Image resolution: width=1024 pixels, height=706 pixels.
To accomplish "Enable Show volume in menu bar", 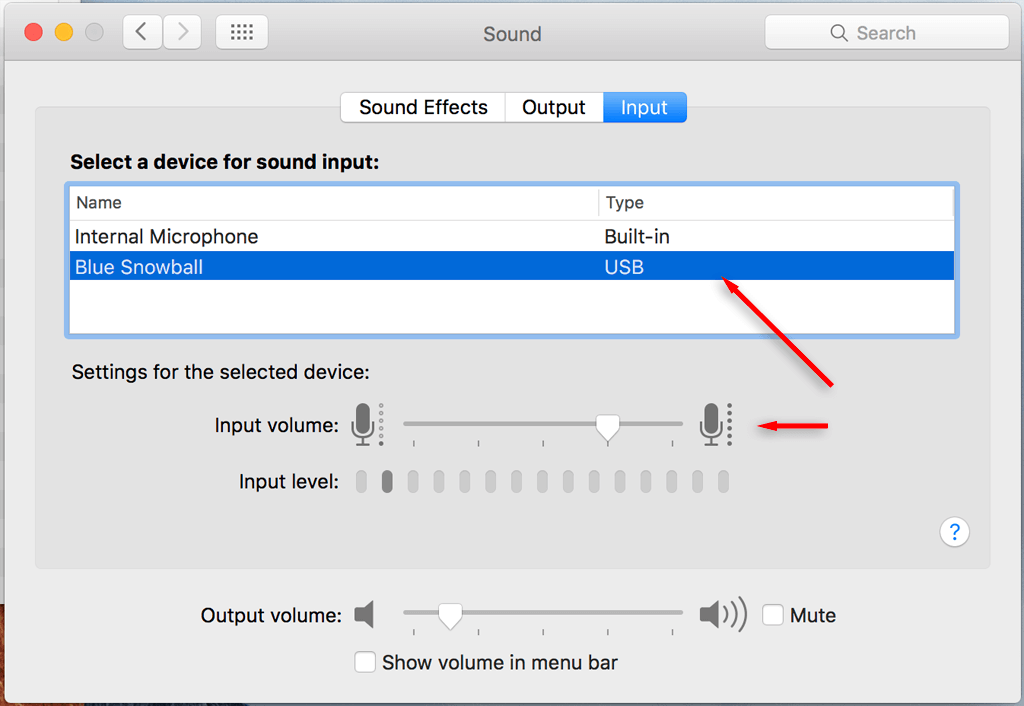I will point(366,662).
